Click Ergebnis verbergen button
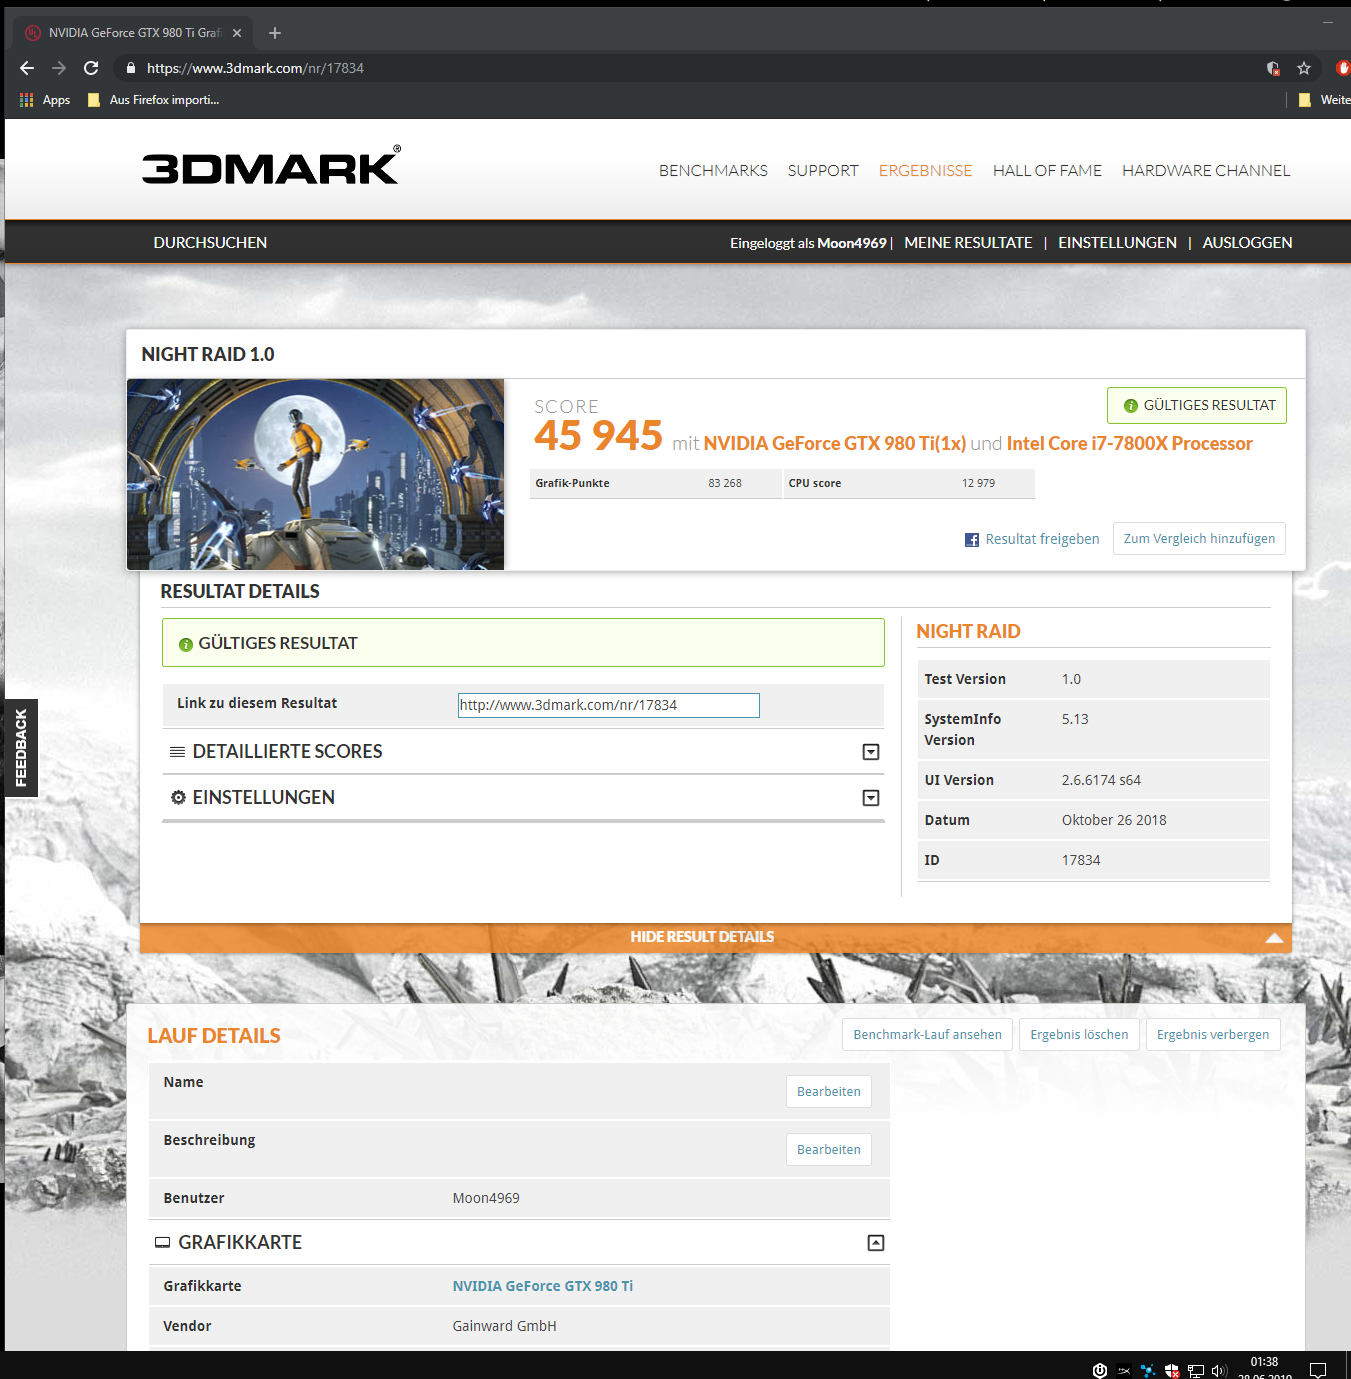The width and height of the screenshot is (1351, 1379). [x=1213, y=1035]
